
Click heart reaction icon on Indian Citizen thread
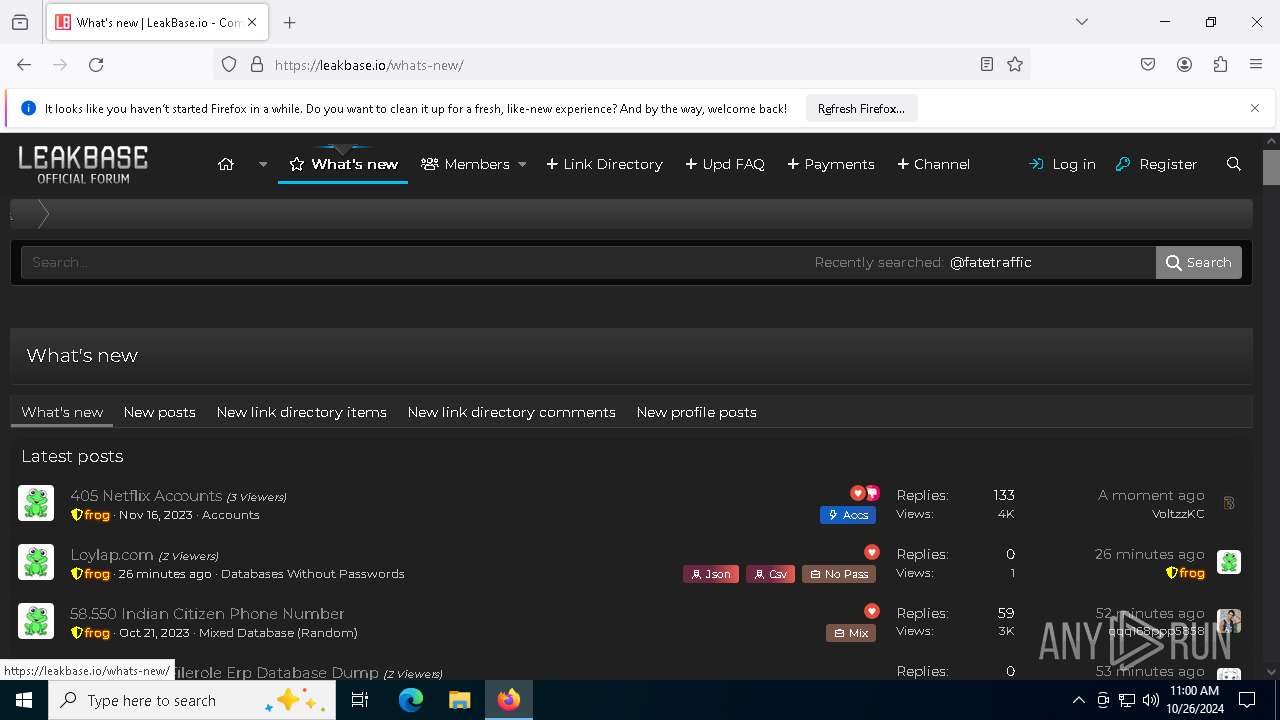(872, 611)
